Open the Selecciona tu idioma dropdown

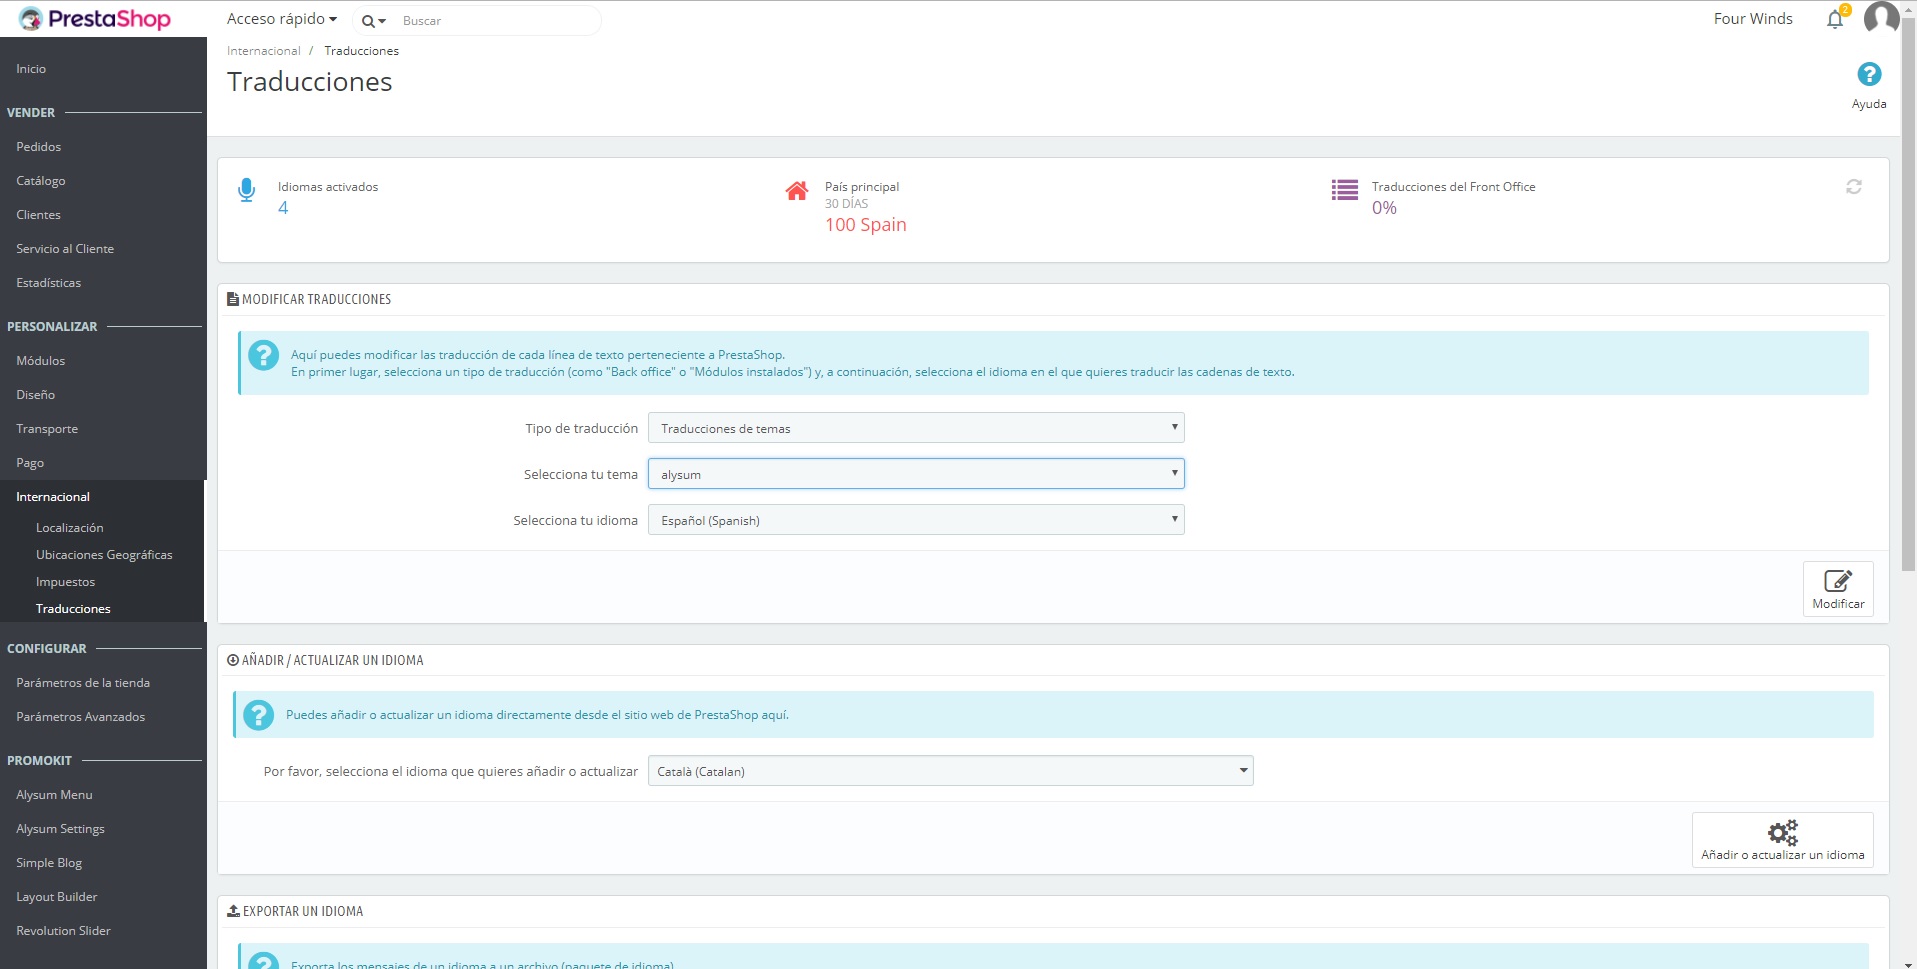coord(916,520)
